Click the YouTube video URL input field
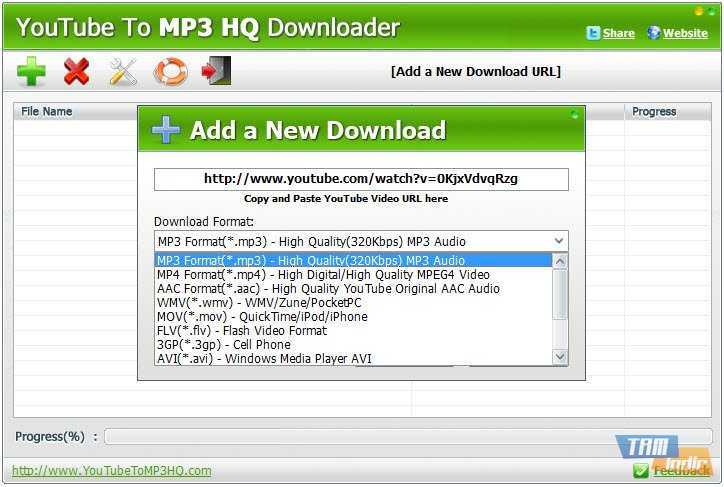 (361, 179)
